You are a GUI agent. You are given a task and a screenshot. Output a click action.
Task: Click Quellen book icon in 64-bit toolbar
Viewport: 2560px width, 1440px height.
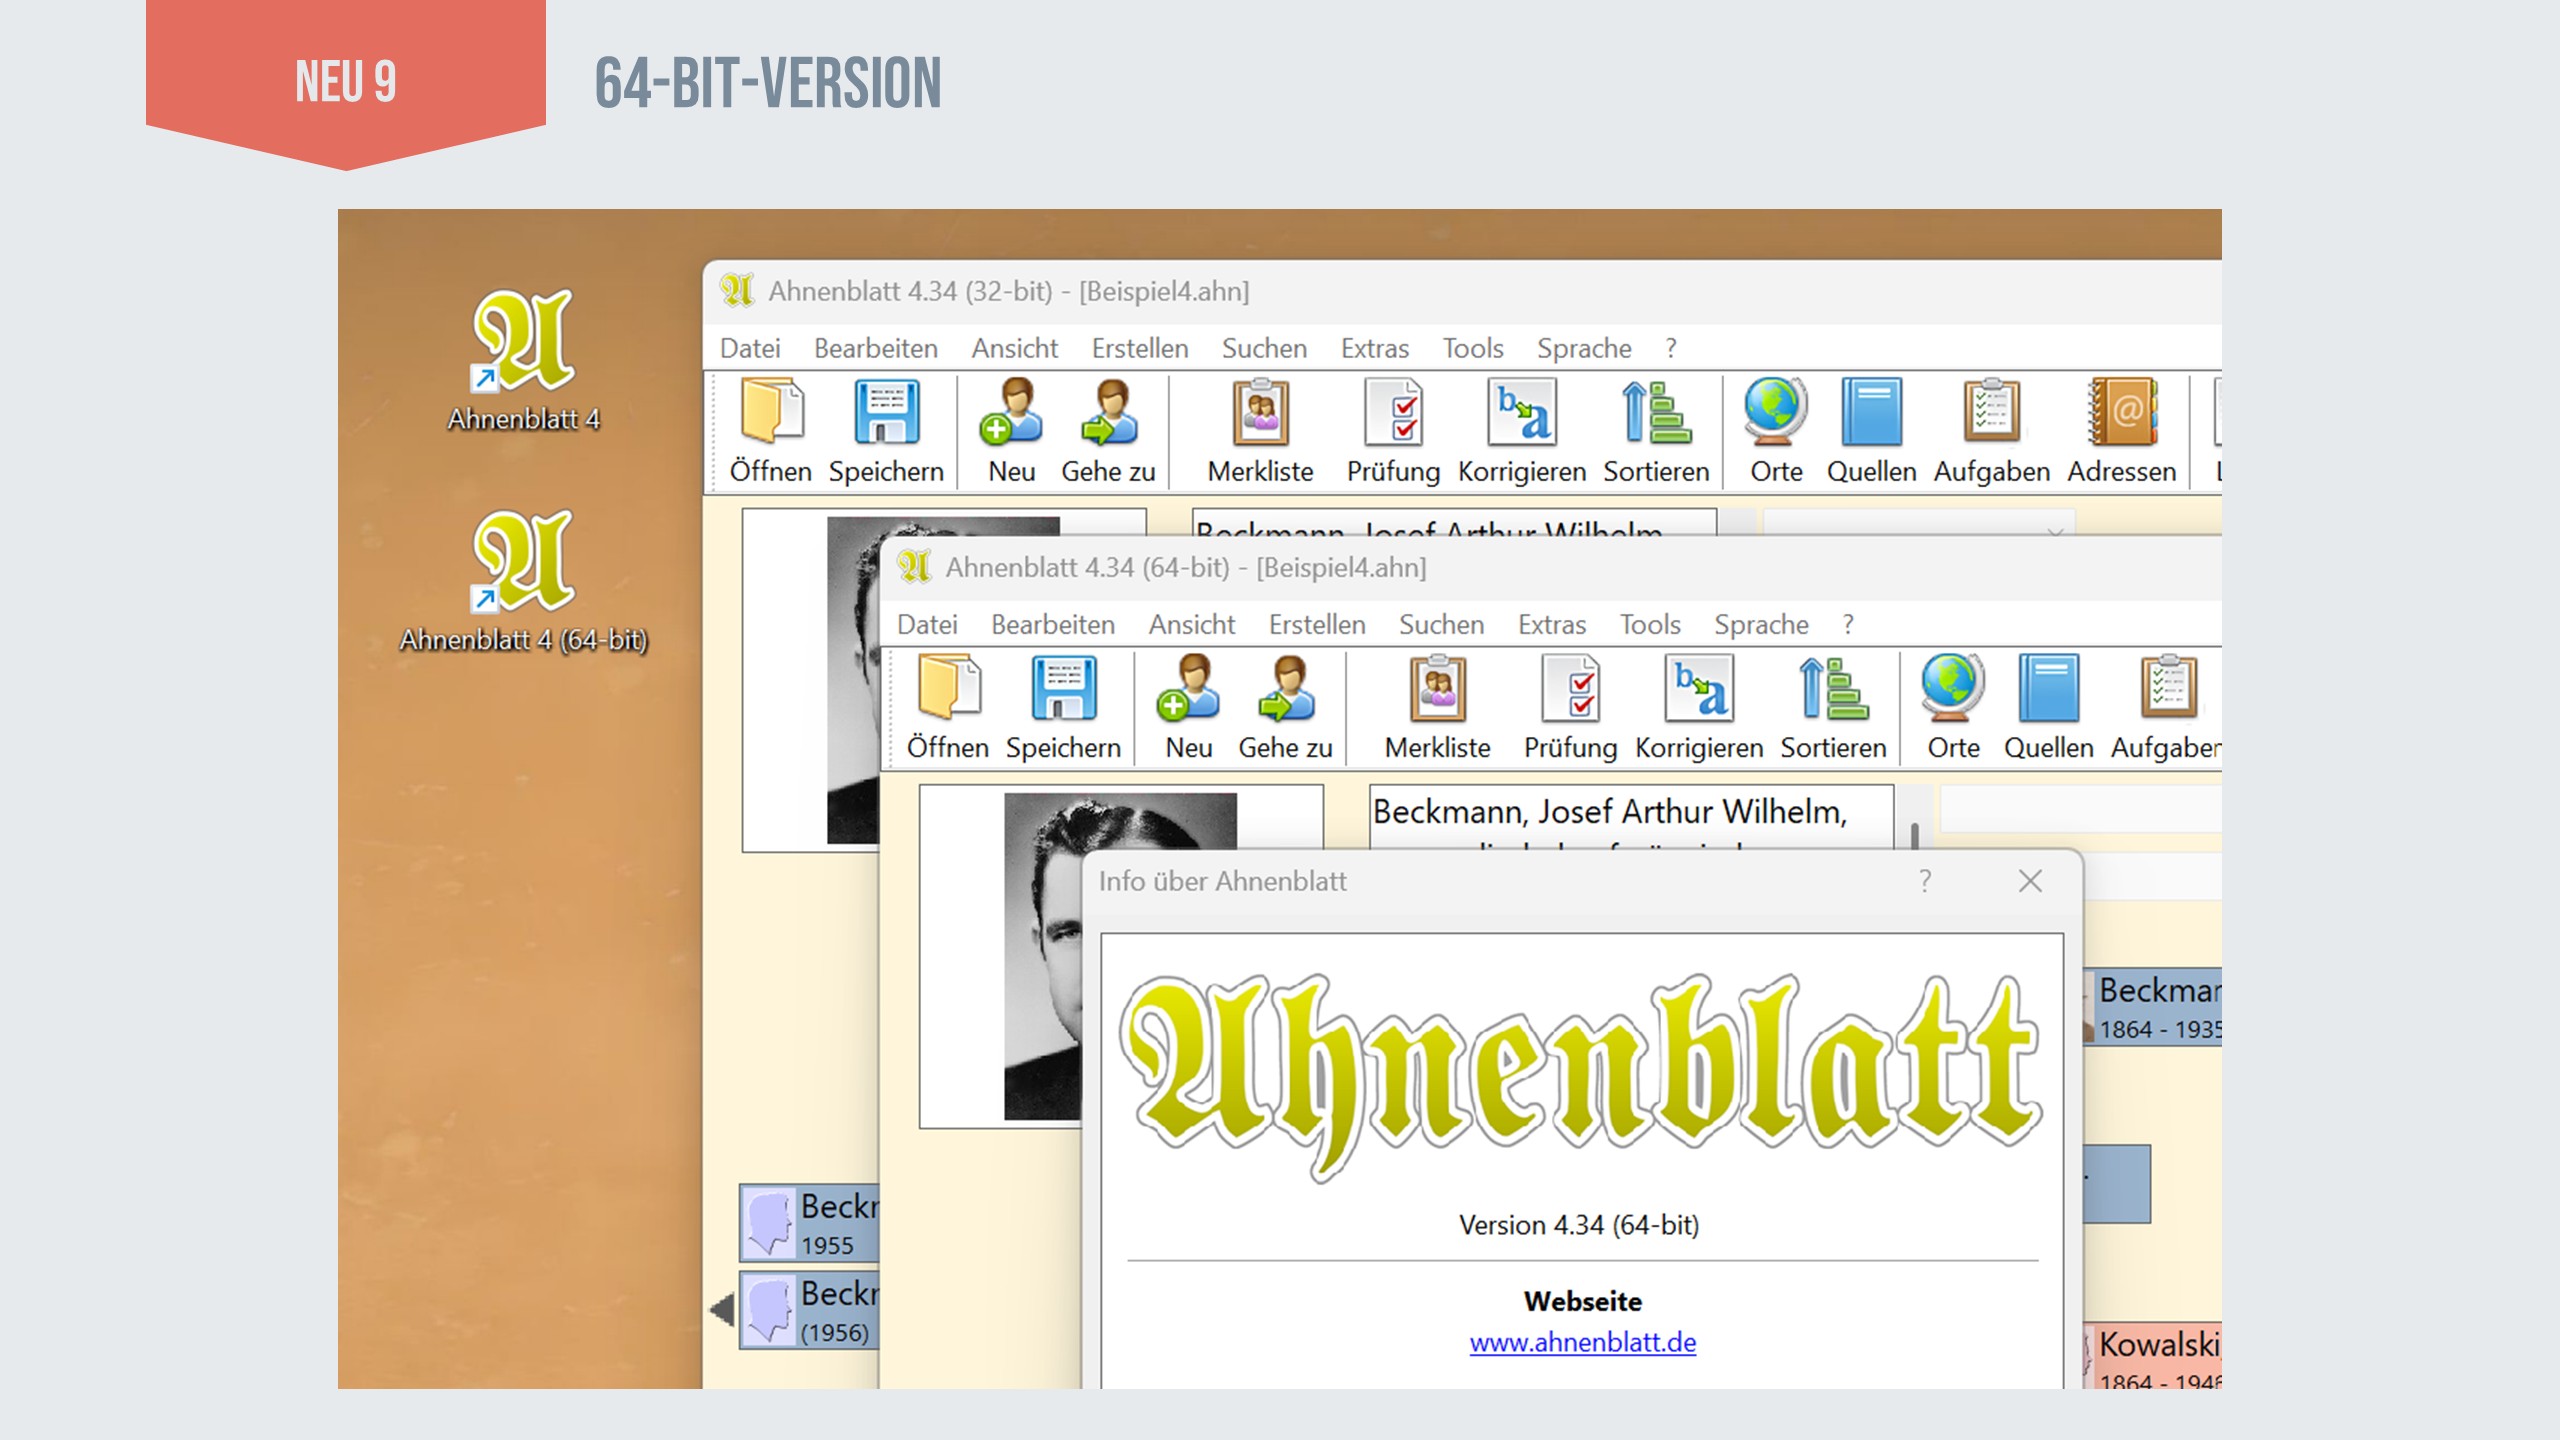pos(2048,690)
